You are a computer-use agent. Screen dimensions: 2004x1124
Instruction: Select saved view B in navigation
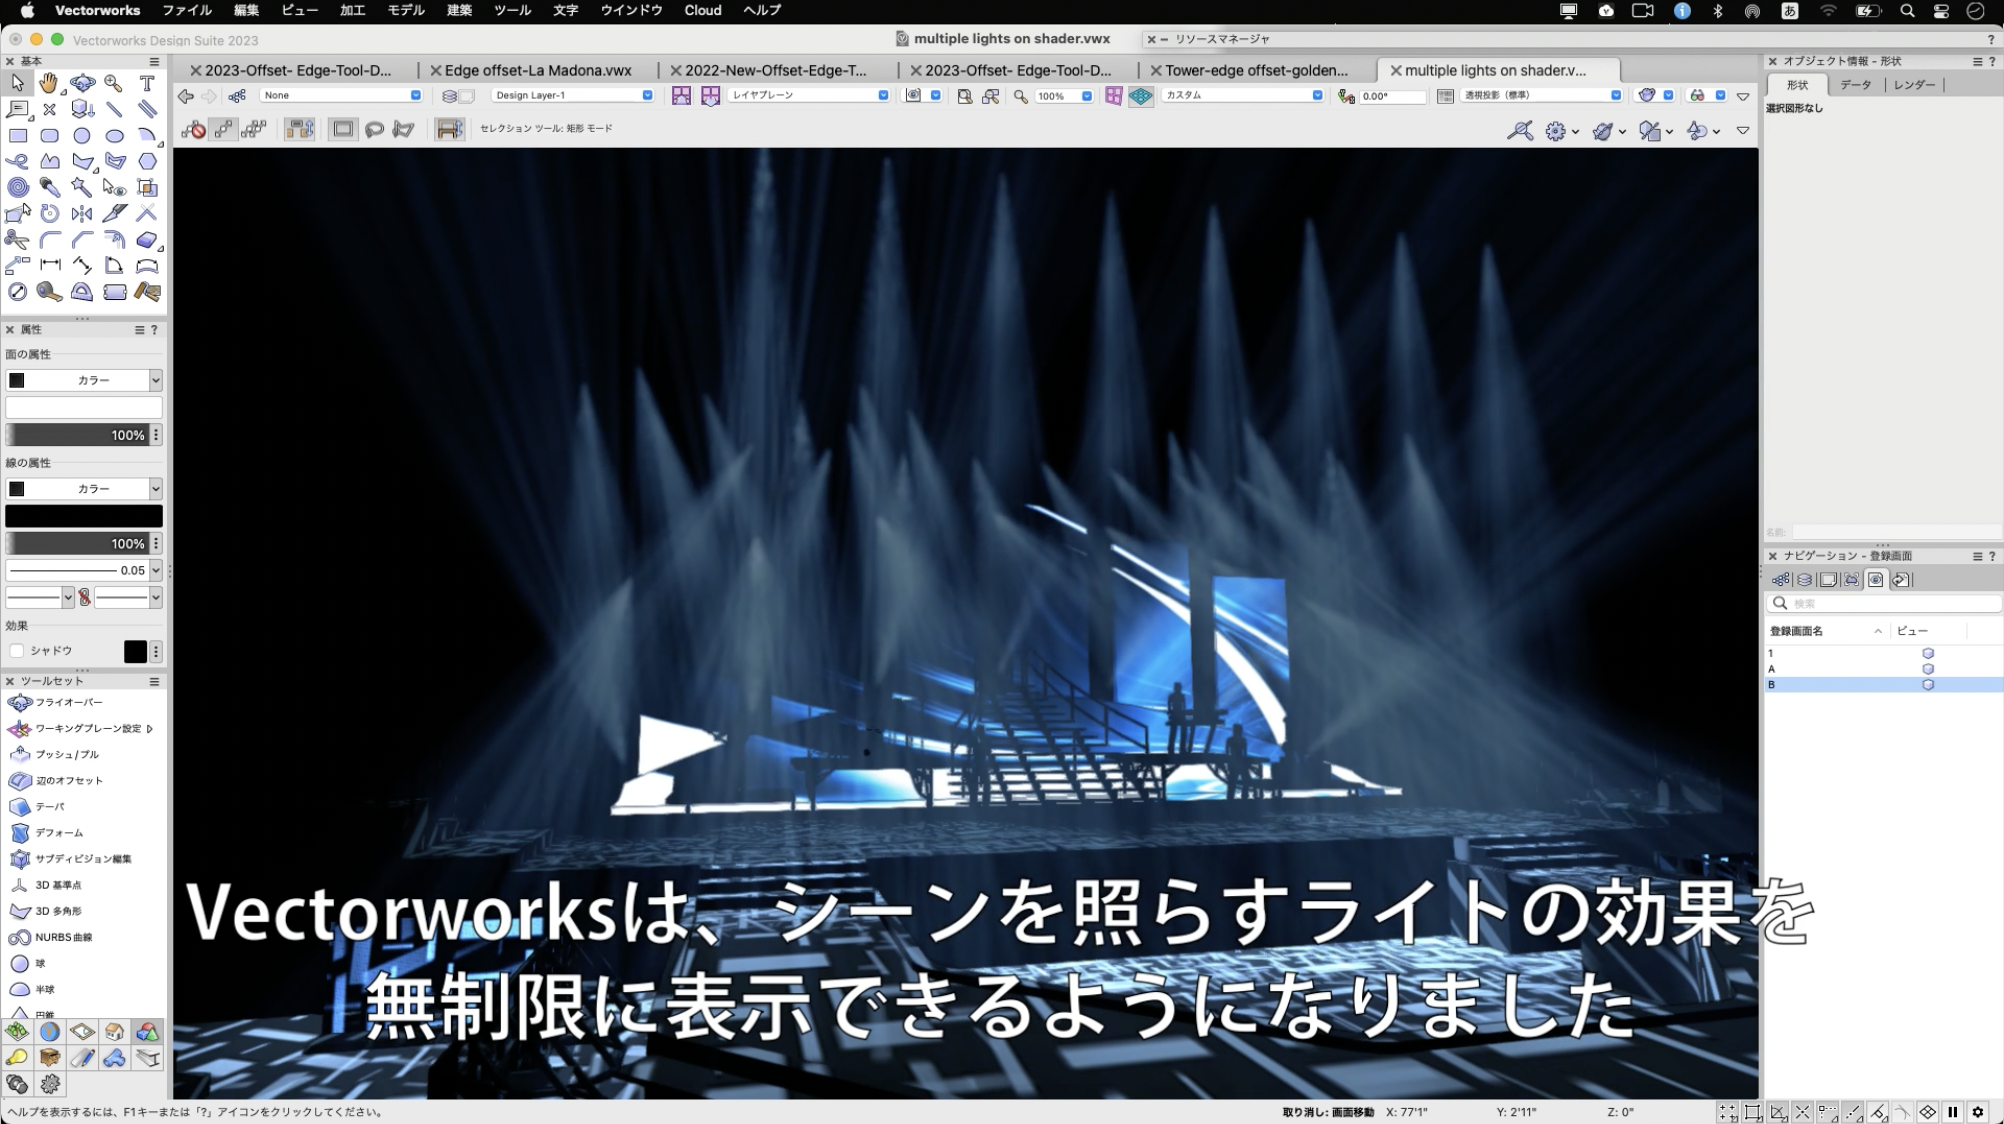pos(1883,685)
